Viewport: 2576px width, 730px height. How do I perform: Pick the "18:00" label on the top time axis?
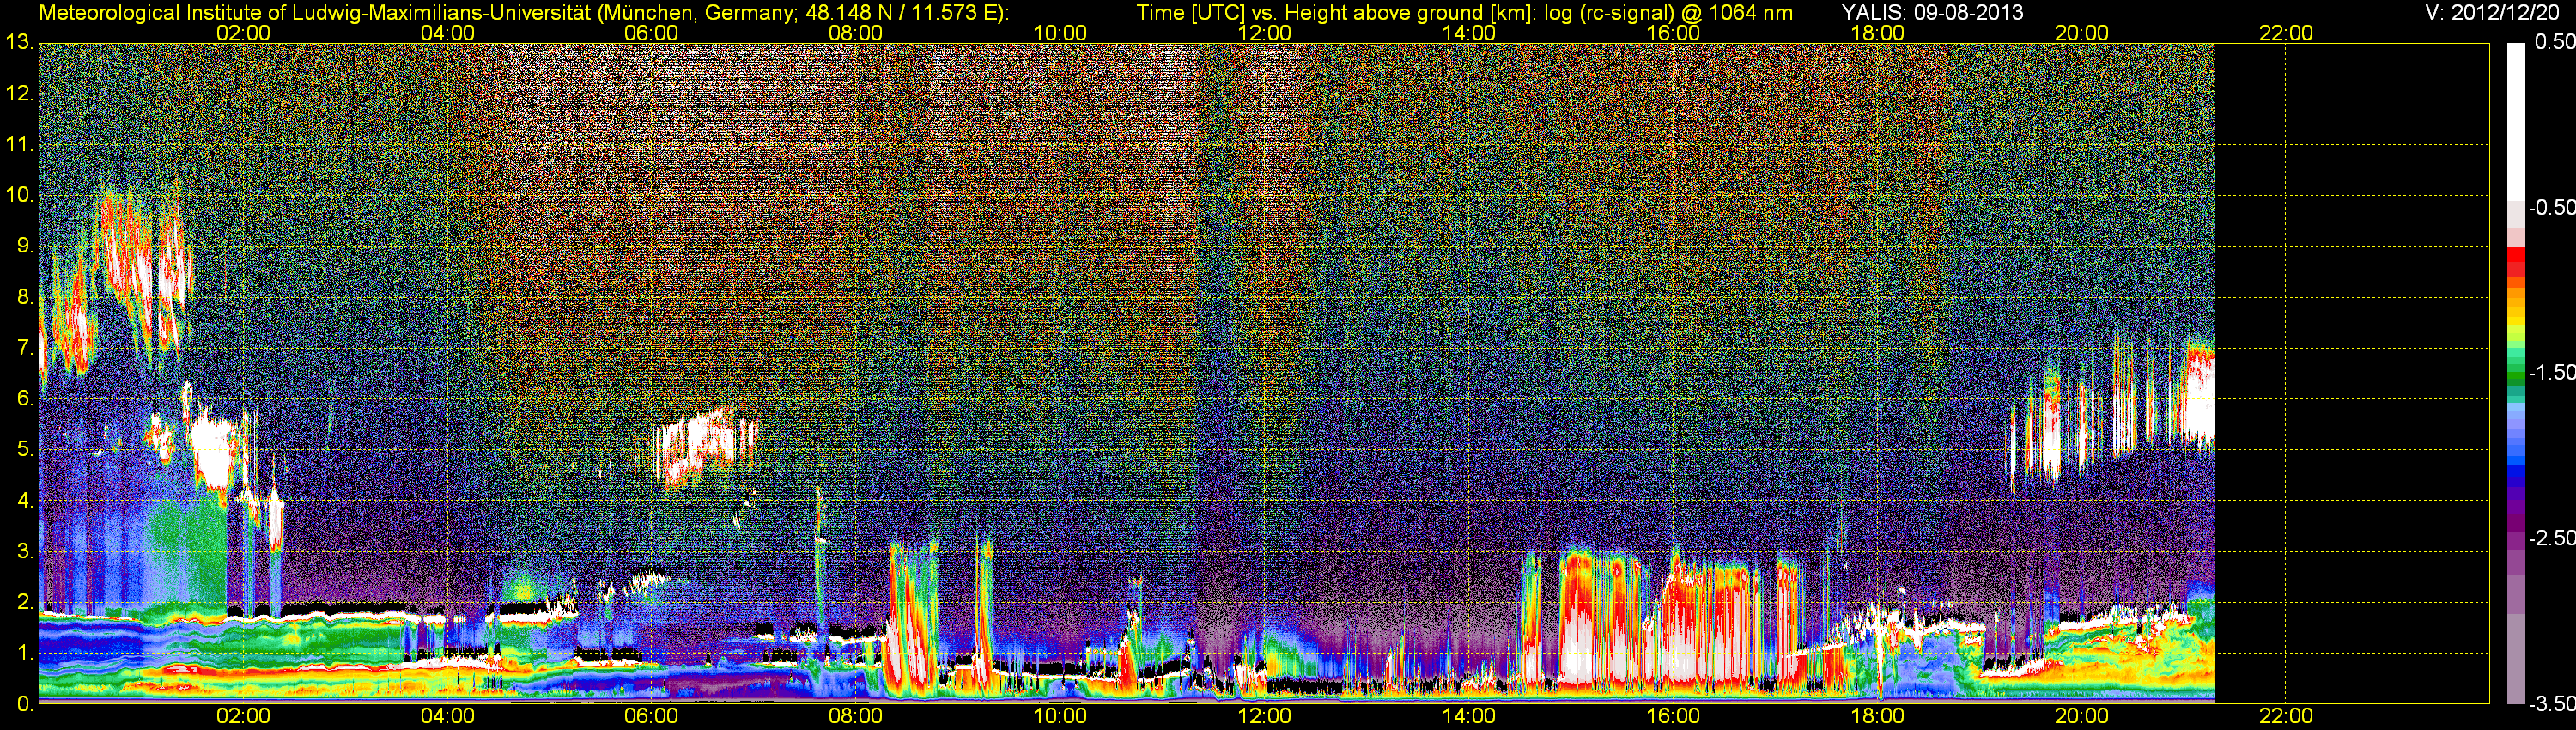[1877, 33]
